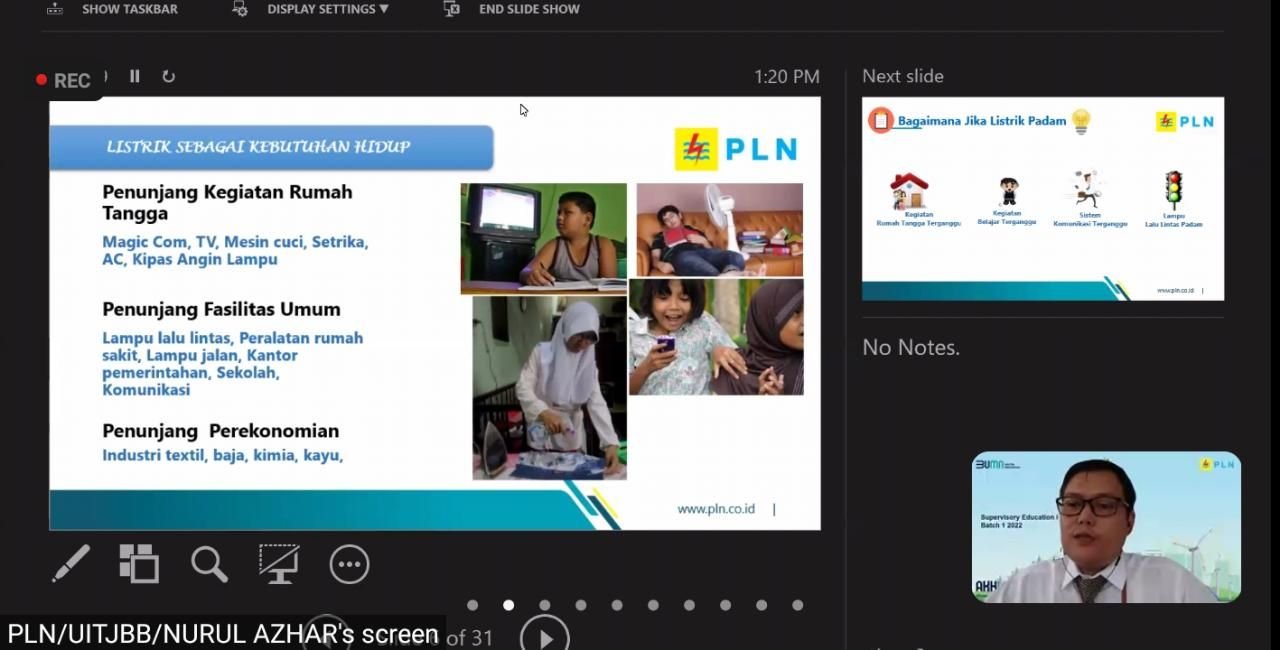This screenshot has width=1280, height=650.
Task: Click the Display Settings gear icon
Action: point(239,9)
